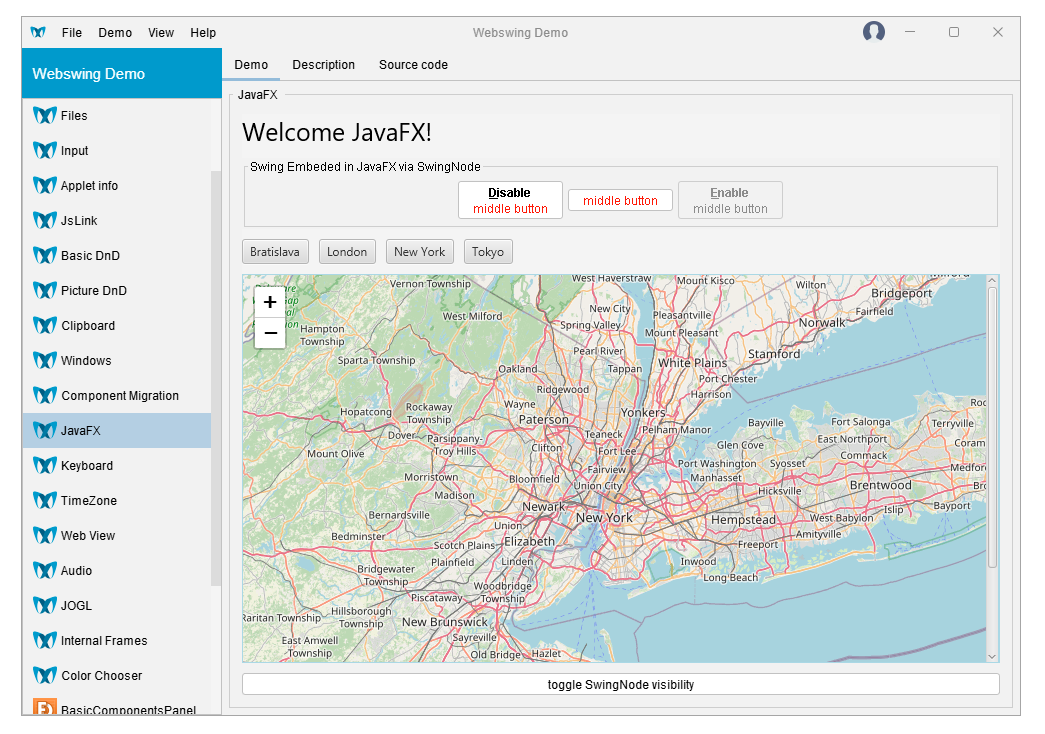Click the icon beside Windows
This screenshot has width=1045, height=734.
[45, 361]
